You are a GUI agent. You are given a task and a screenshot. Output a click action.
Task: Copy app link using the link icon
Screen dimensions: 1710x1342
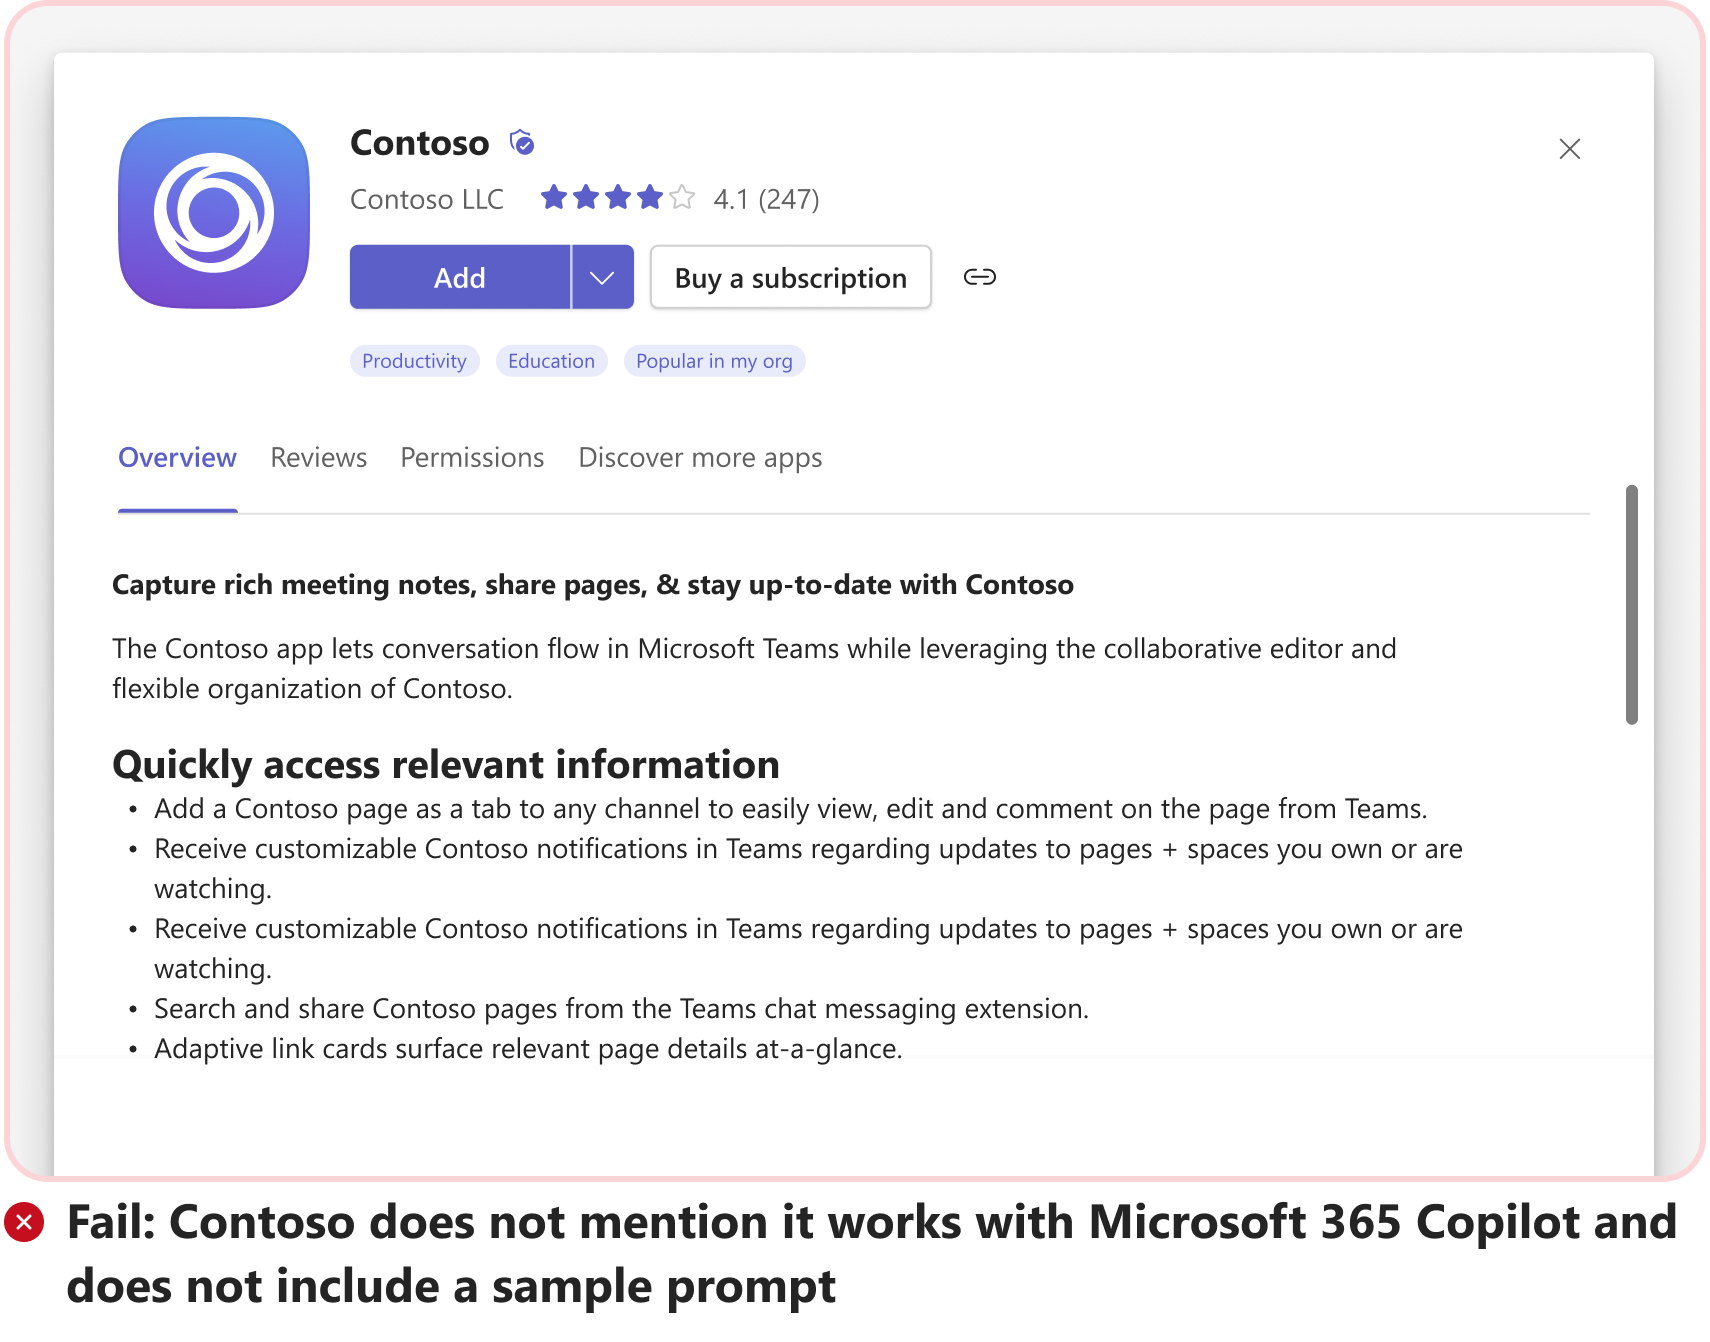click(x=979, y=277)
